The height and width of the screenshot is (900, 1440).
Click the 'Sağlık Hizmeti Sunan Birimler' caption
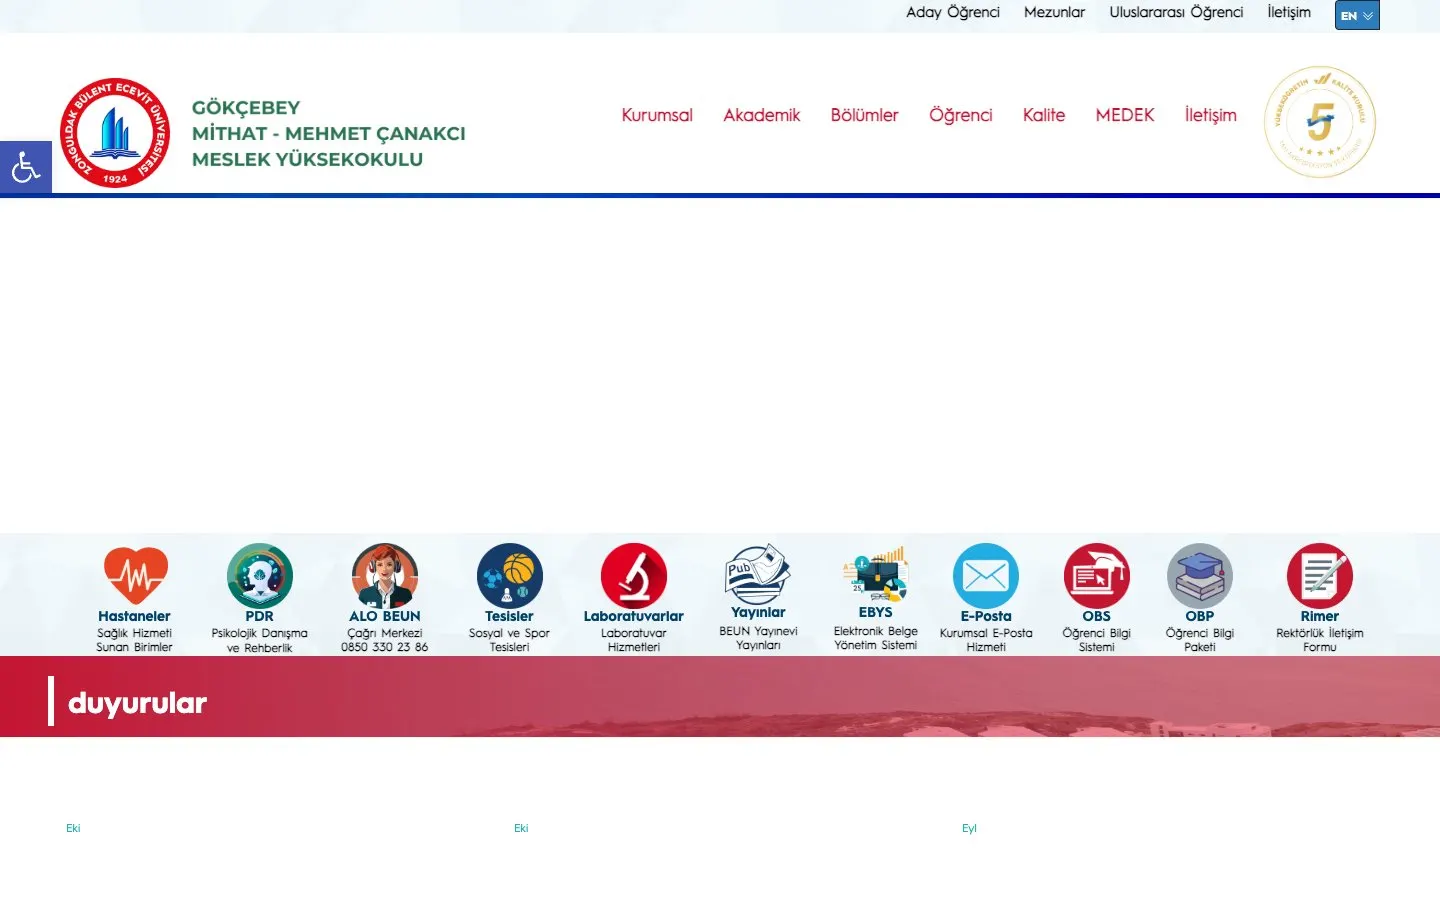[x=134, y=640]
